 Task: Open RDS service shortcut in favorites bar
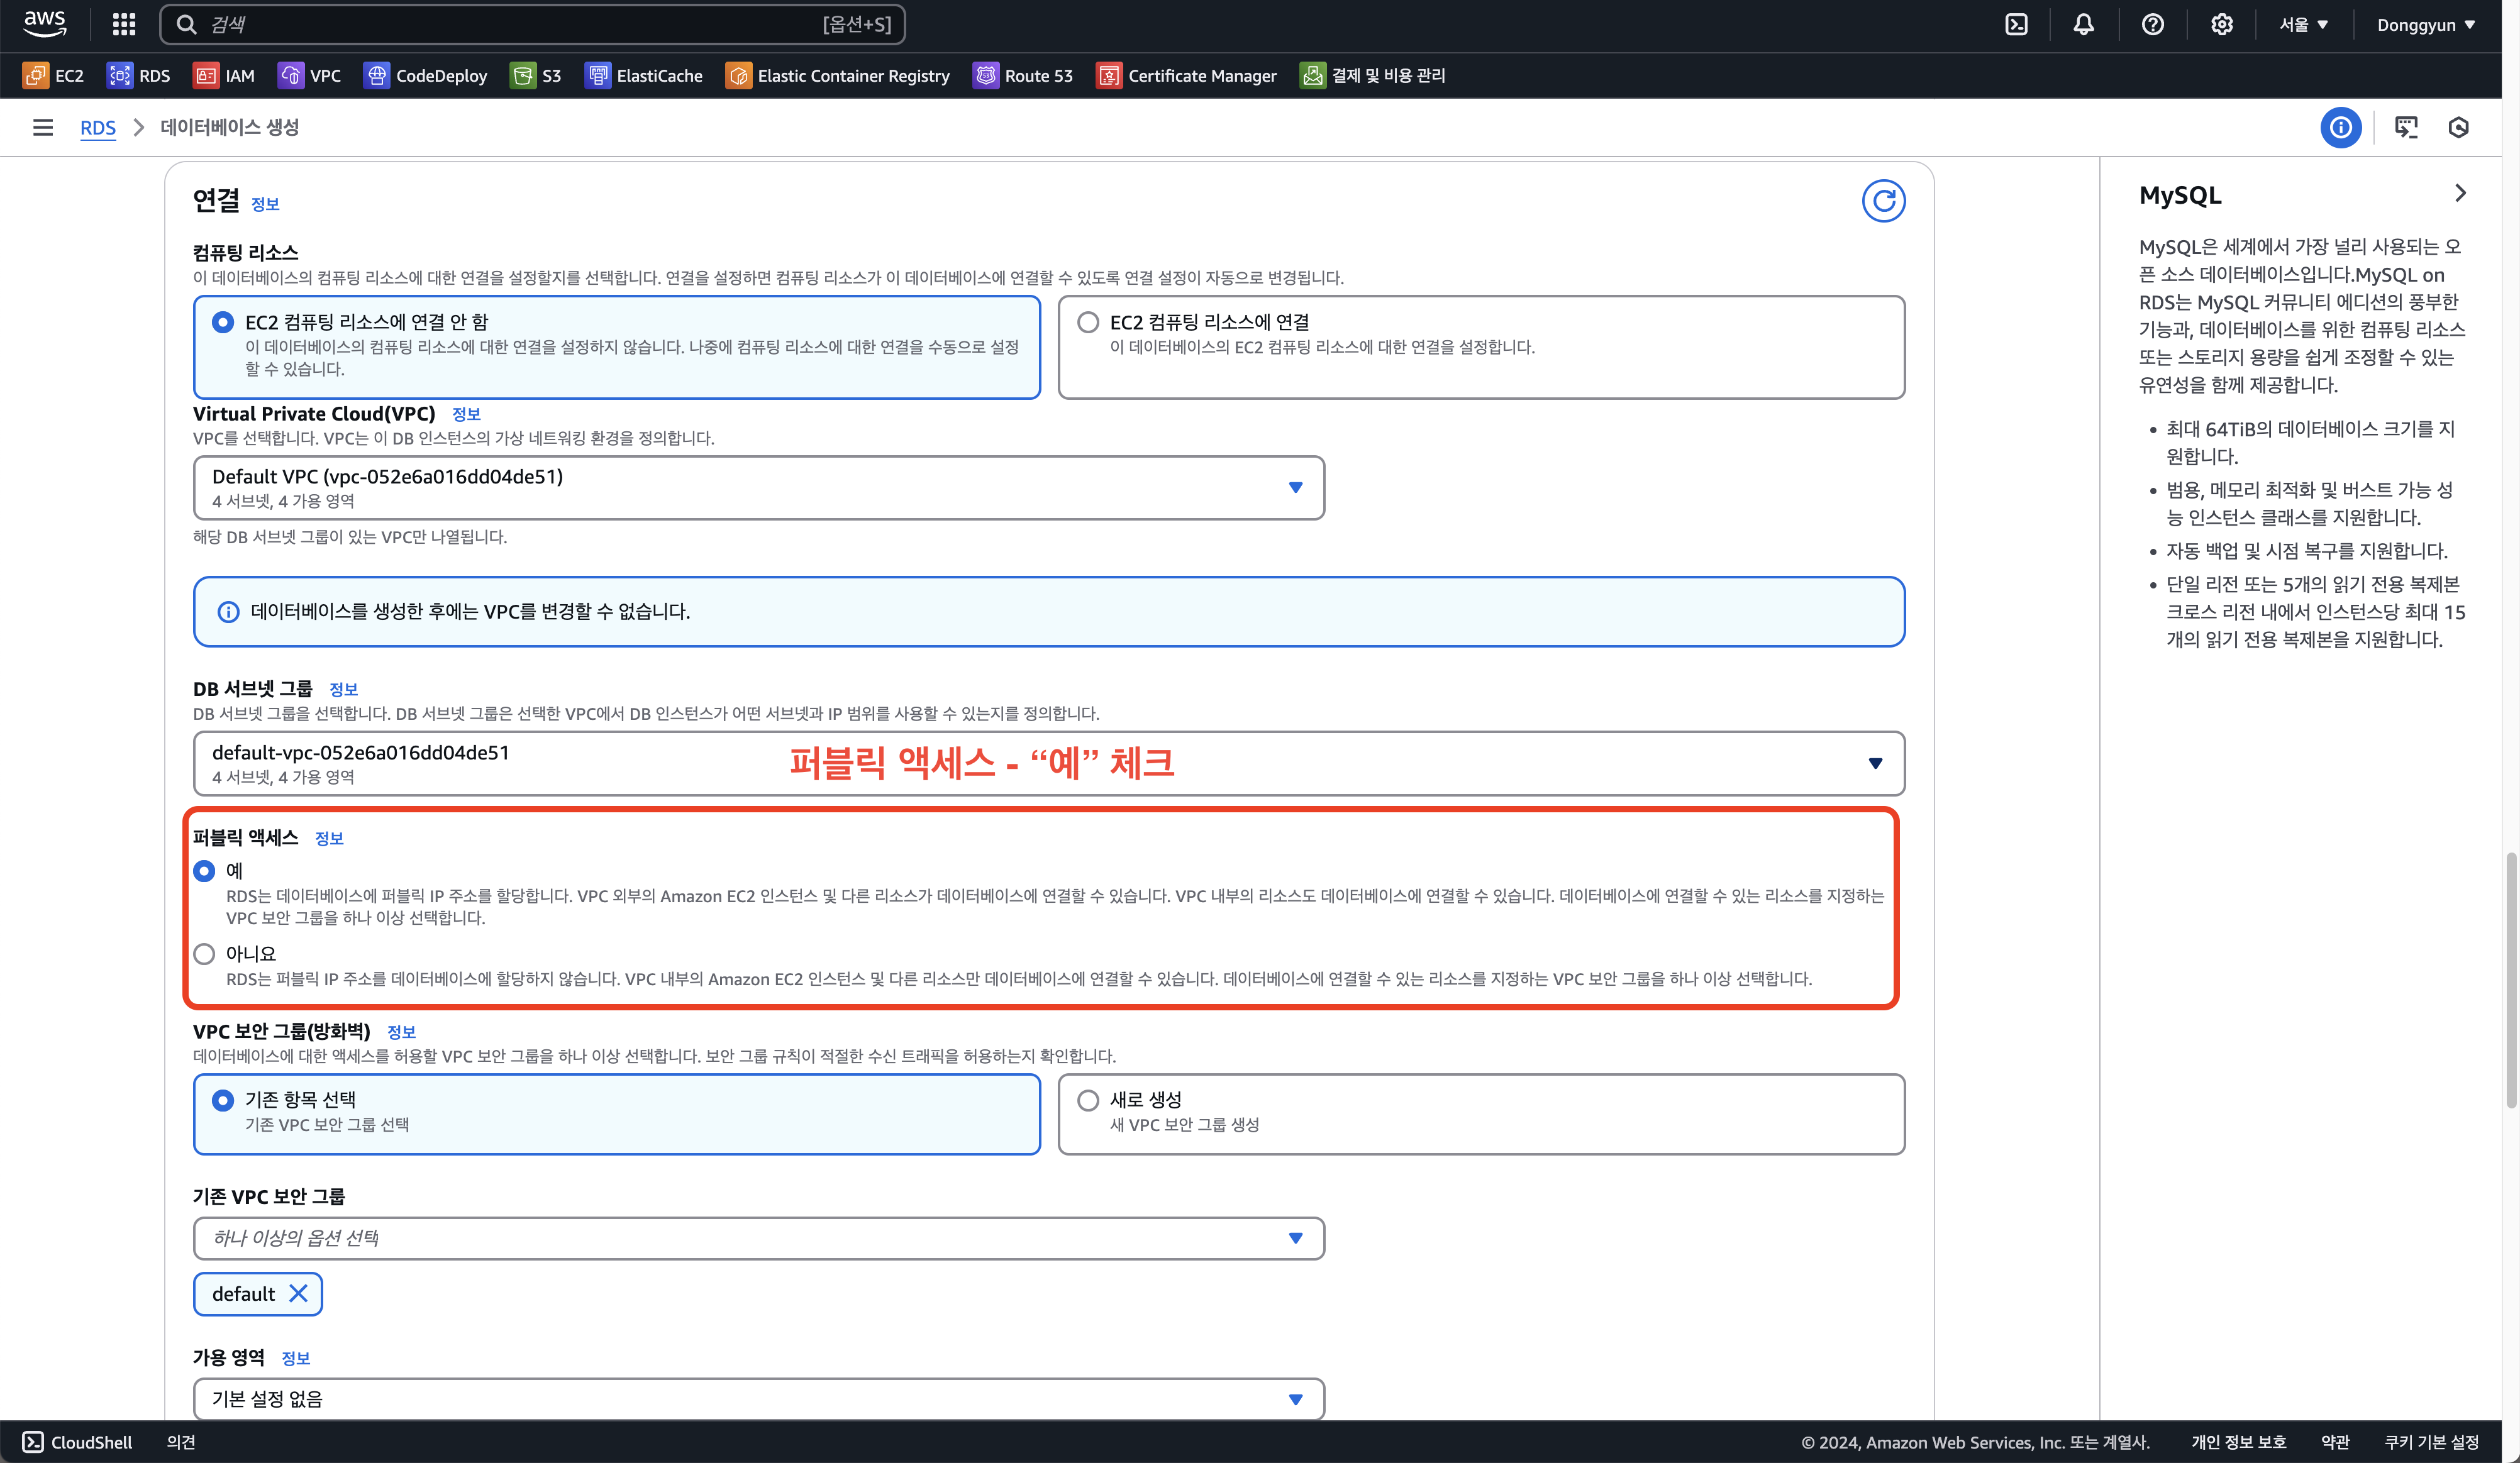click(138, 75)
